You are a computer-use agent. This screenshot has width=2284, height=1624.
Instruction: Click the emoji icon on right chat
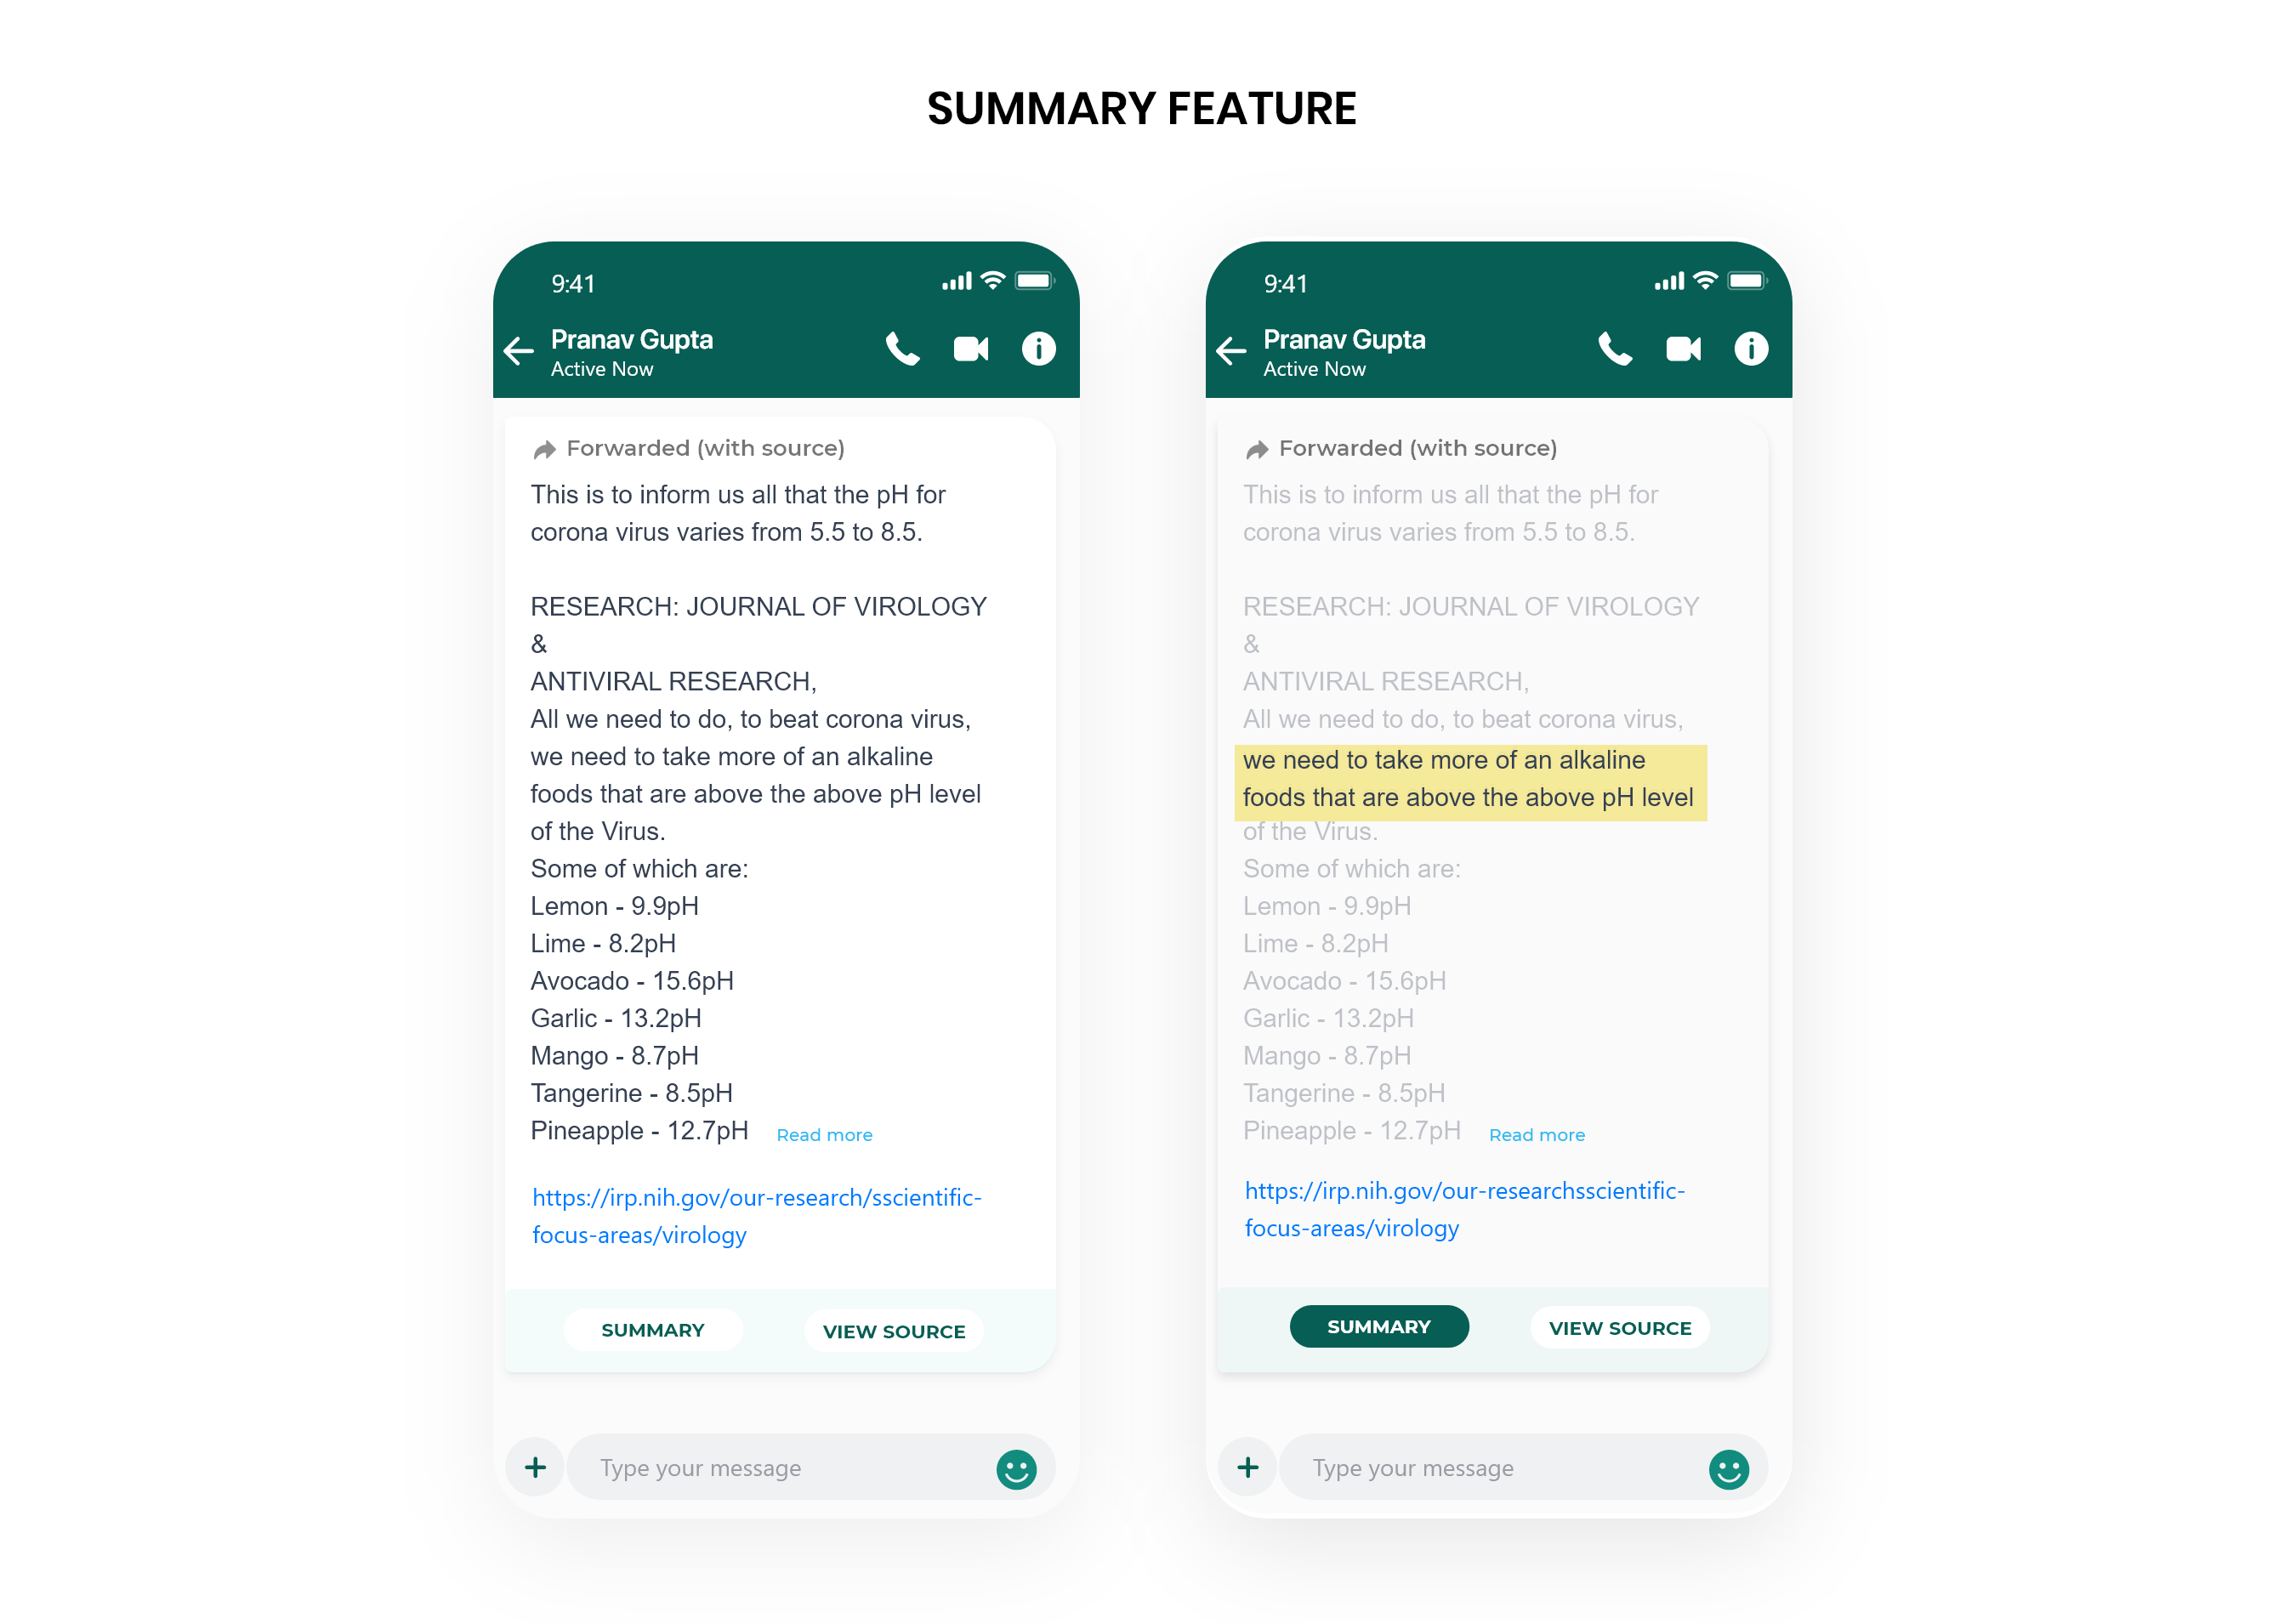[x=1729, y=1469]
